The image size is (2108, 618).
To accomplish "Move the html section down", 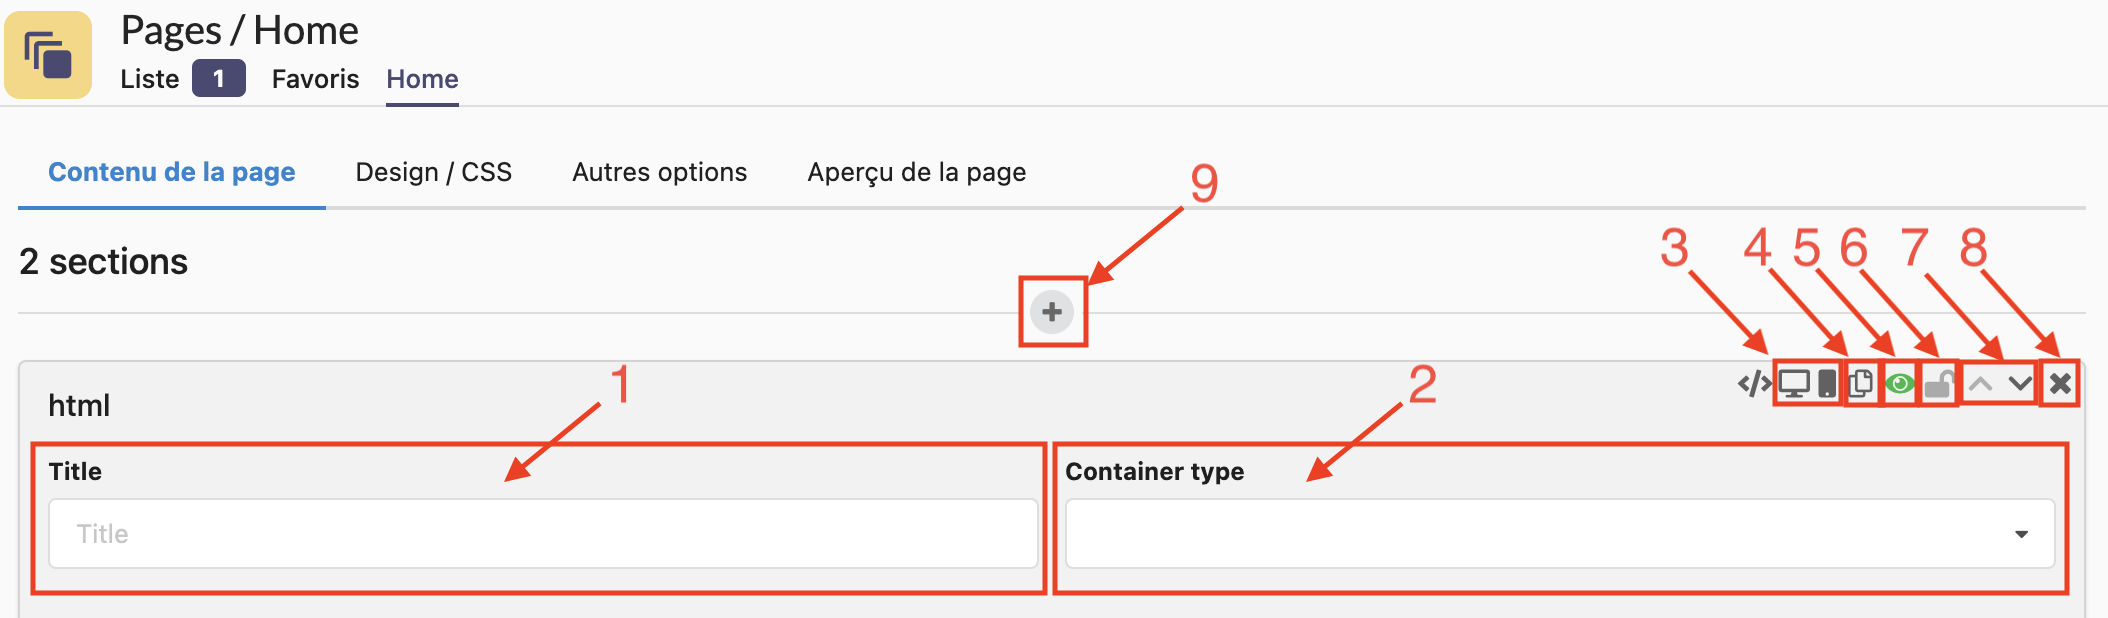I will point(2020,384).
